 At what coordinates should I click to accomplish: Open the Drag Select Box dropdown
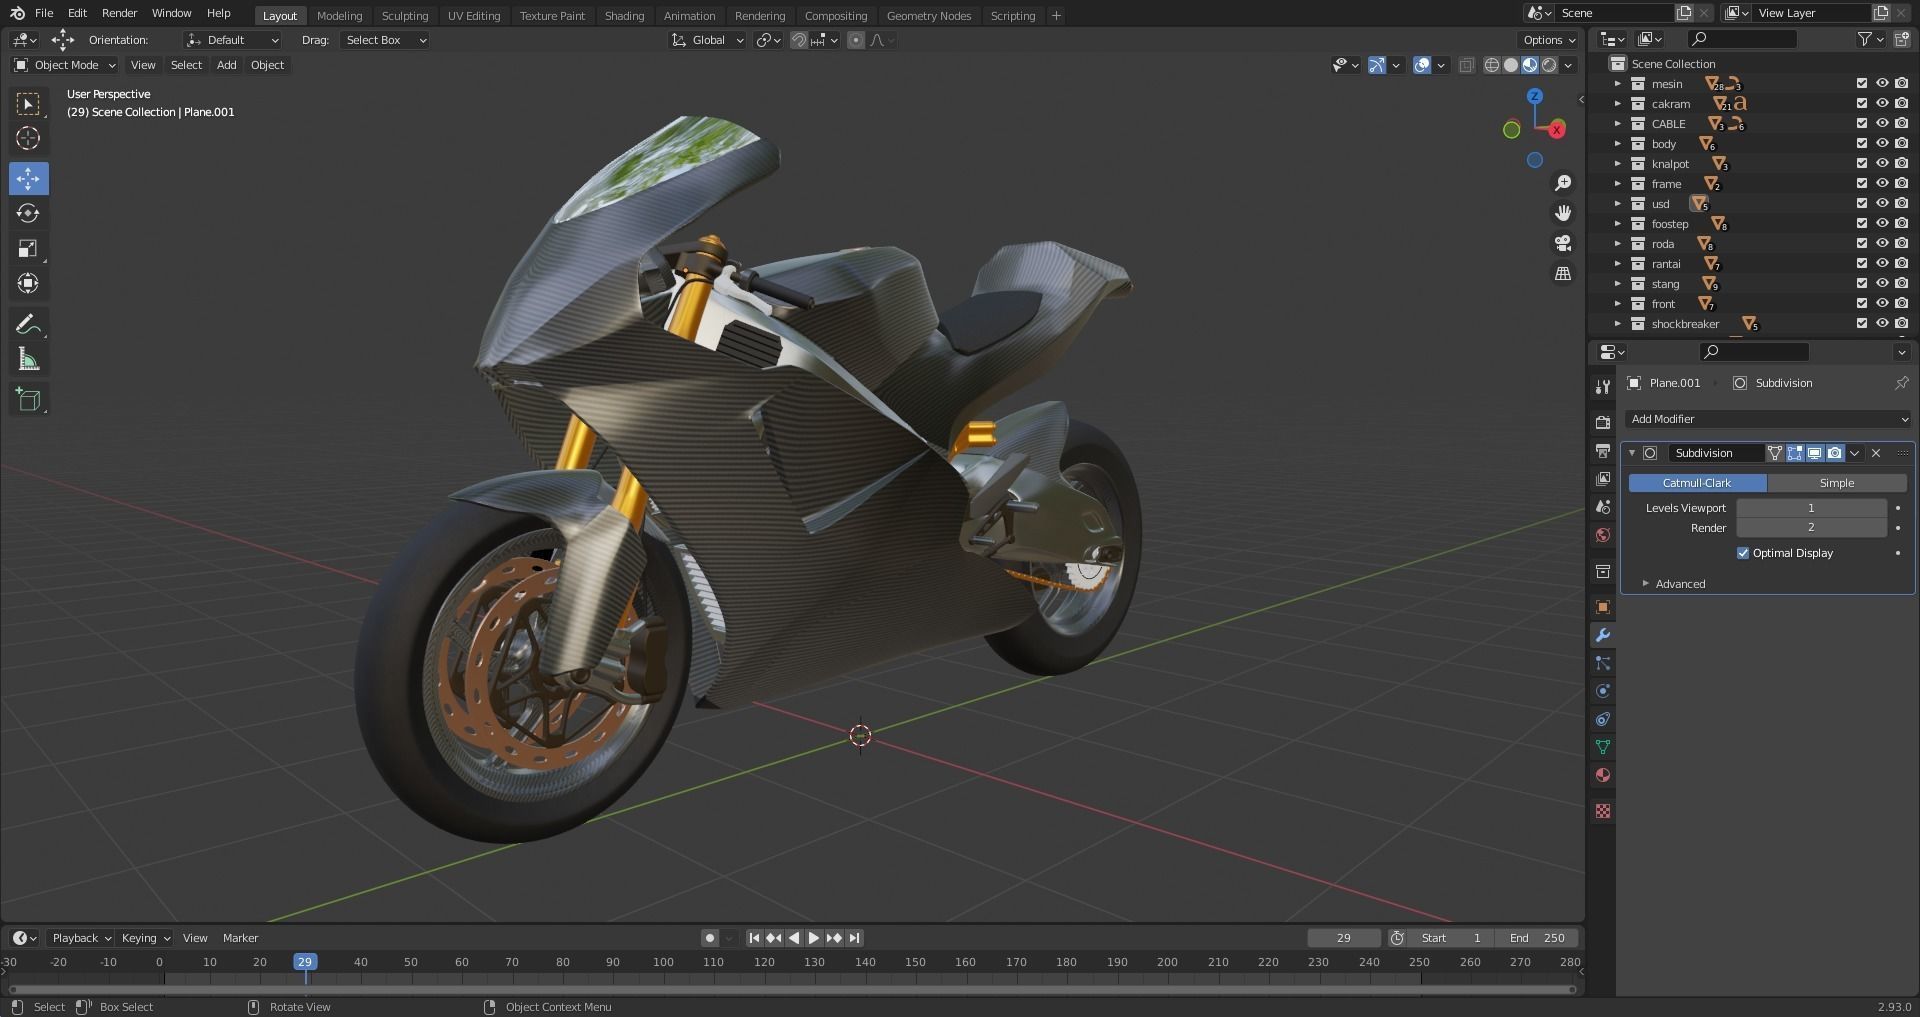385,40
